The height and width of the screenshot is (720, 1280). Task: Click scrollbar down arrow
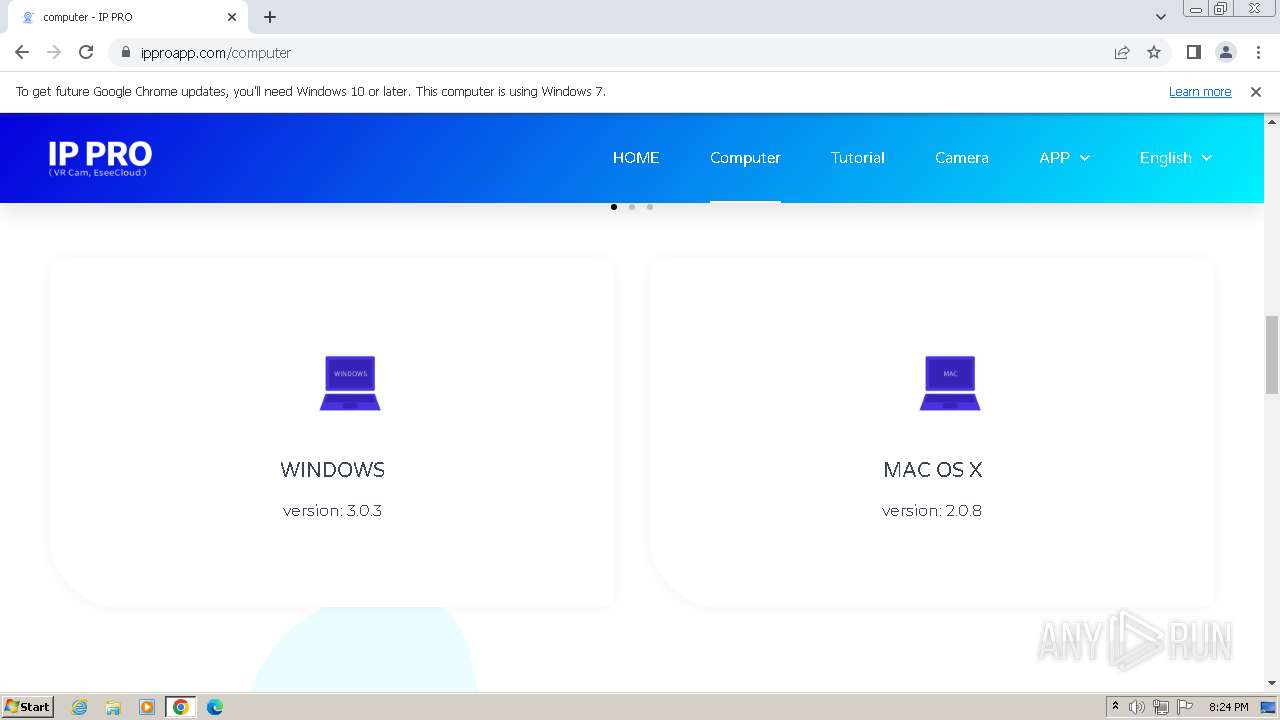tap(1272, 683)
